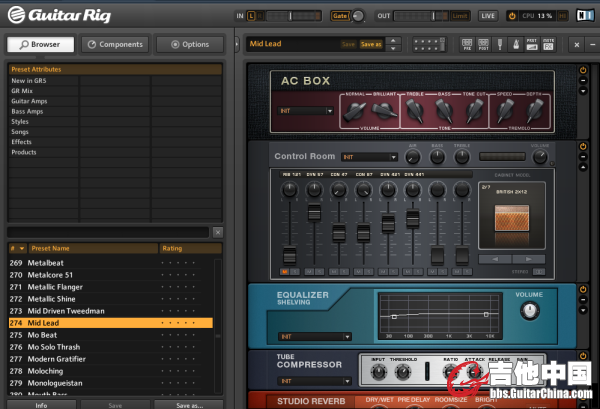
Task: Clear the preset search field with X
Action: point(218,232)
